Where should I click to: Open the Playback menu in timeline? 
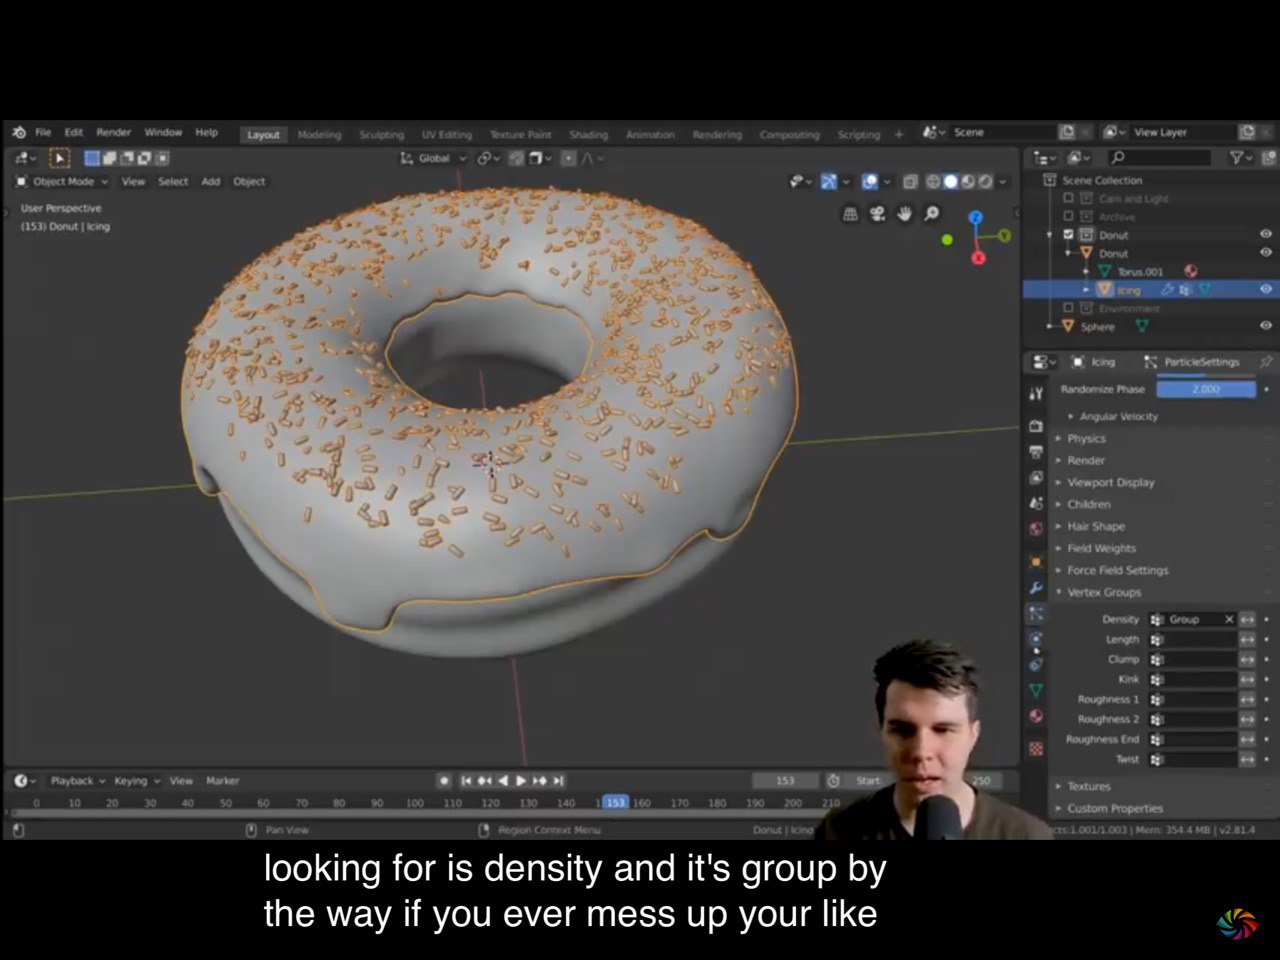pyautogui.click(x=77, y=781)
